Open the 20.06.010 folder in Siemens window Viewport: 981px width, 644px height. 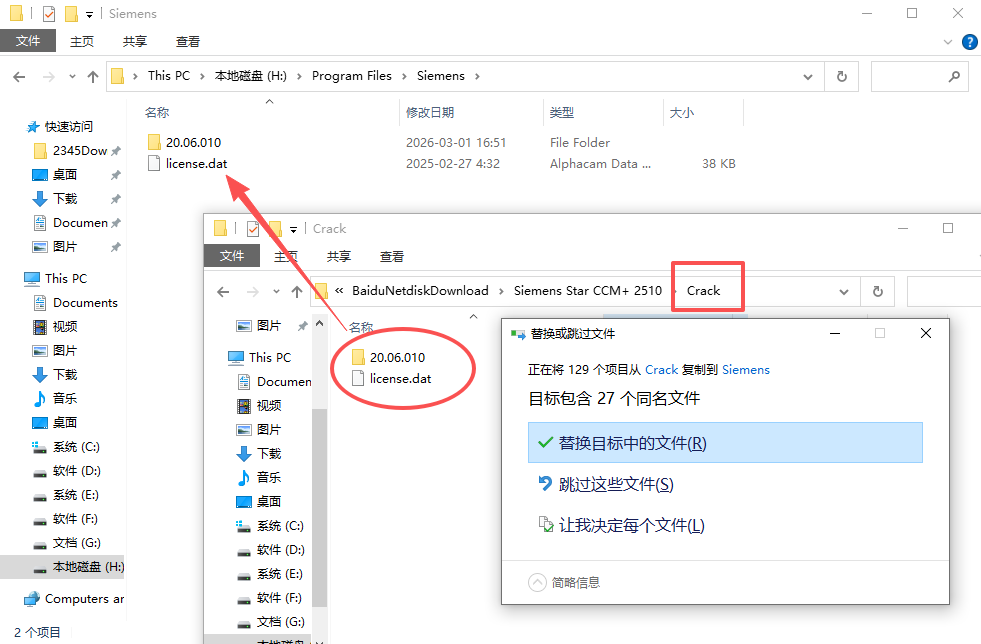coord(192,142)
